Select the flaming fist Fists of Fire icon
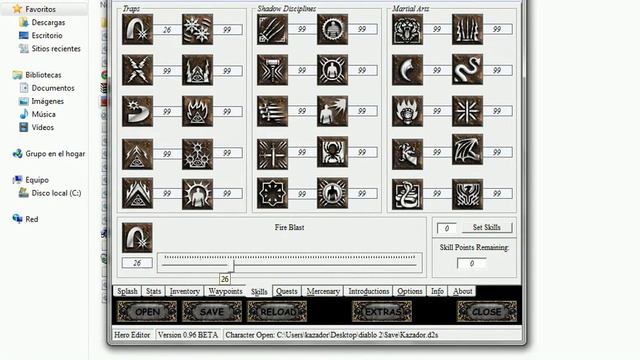The width and height of the screenshot is (640, 360). (x=407, y=111)
